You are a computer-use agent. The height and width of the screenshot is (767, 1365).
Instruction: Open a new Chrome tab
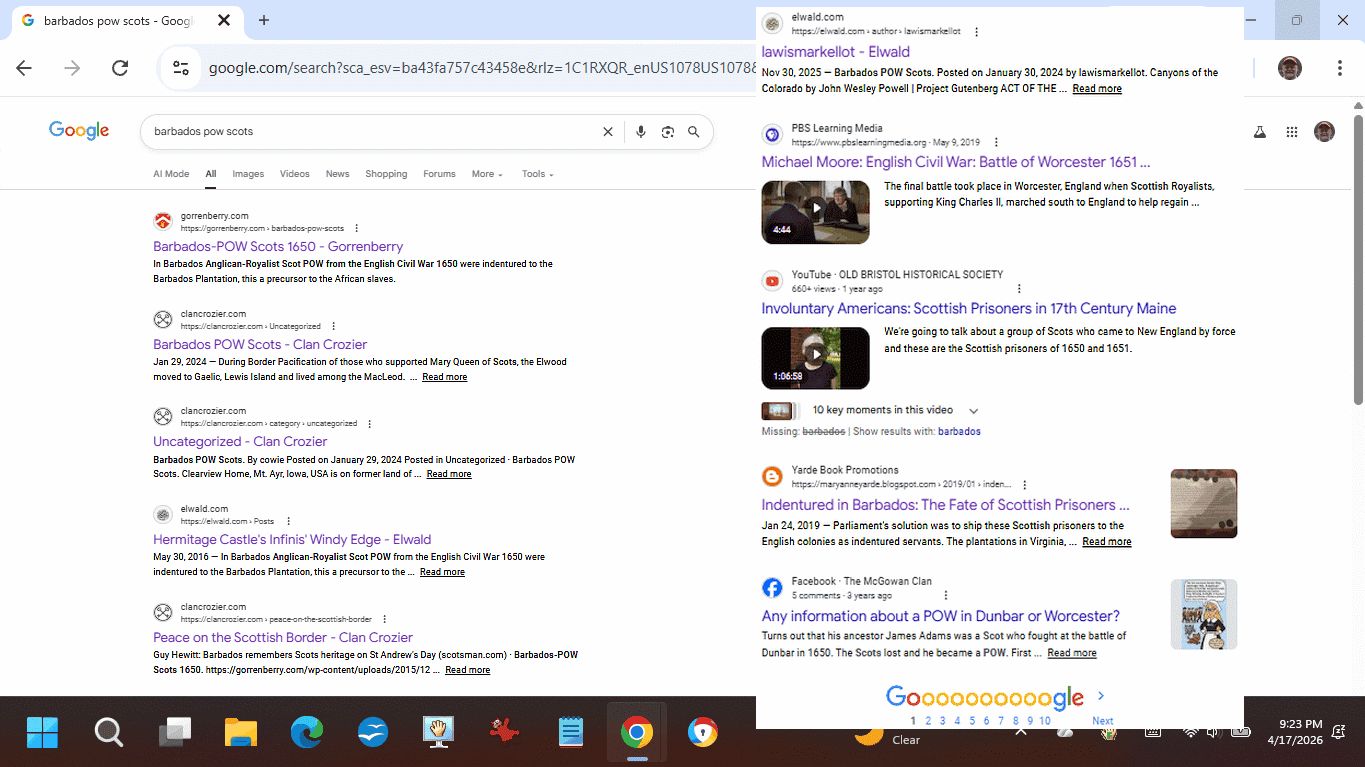tap(264, 20)
